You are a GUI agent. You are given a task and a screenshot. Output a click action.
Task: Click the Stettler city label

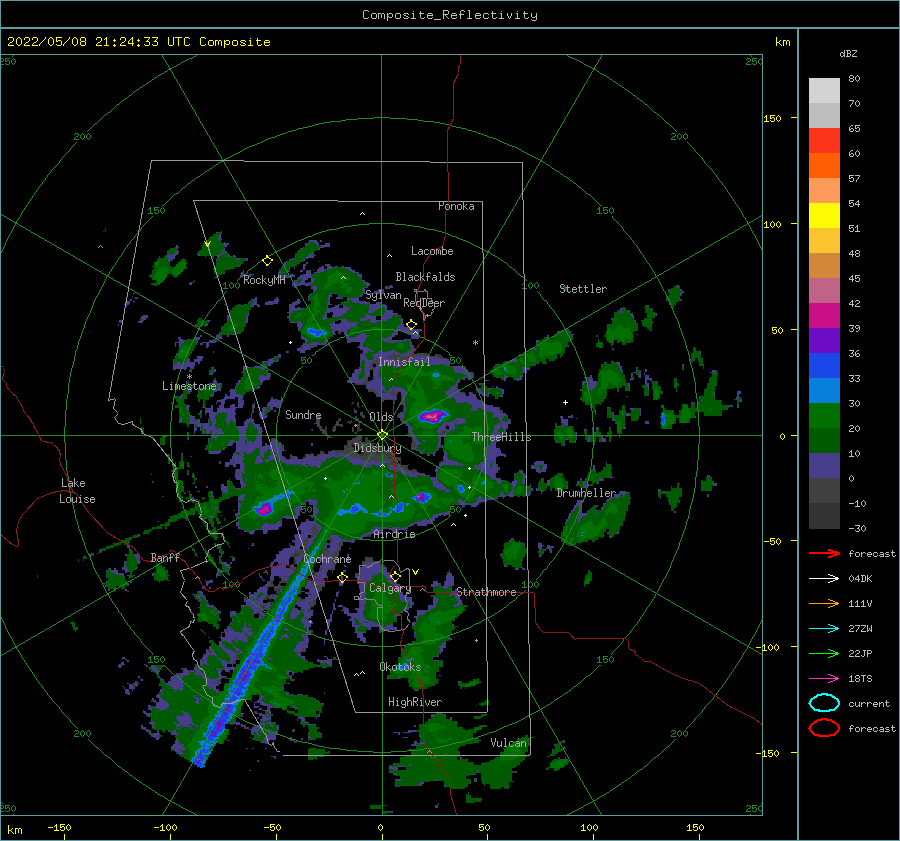pyautogui.click(x=583, y=289)
